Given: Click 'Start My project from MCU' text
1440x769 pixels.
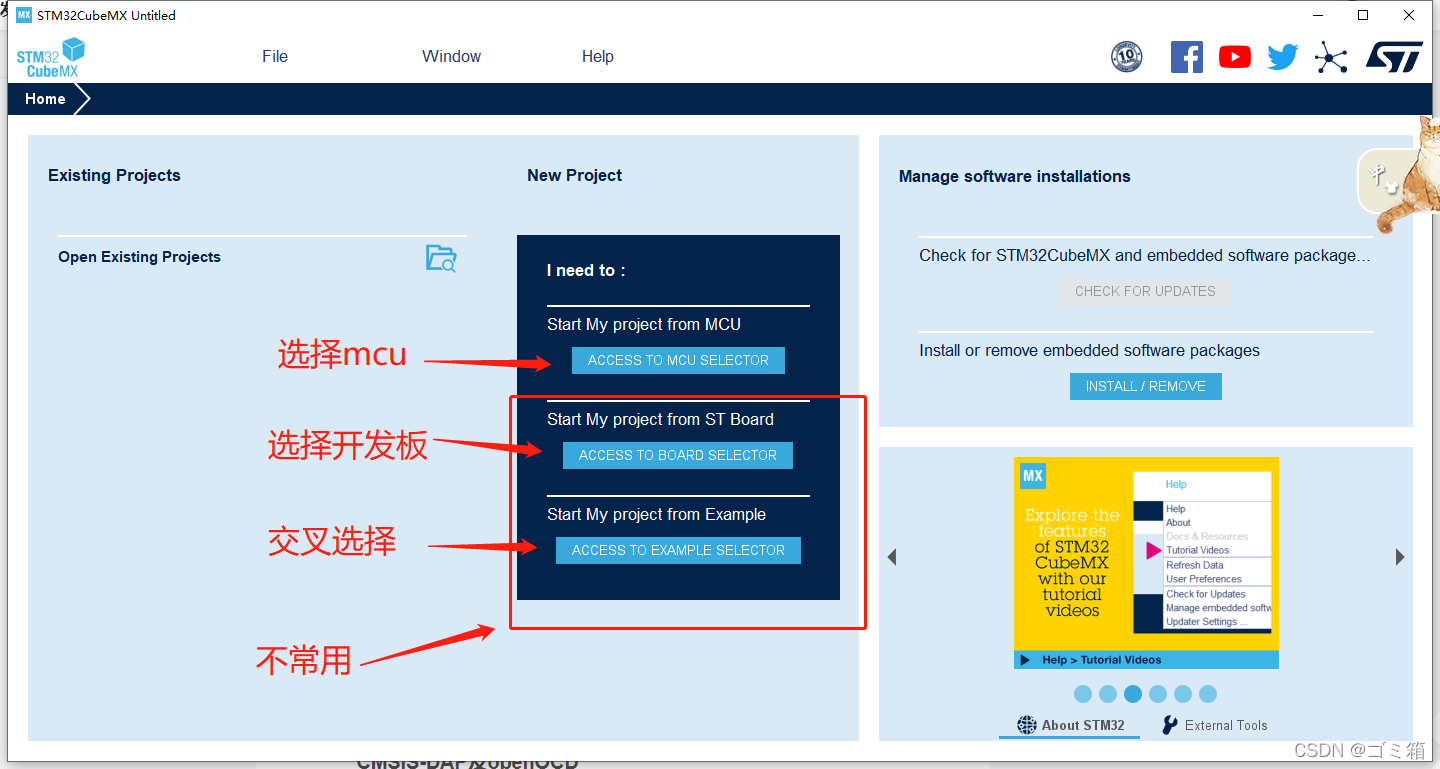Looking at the screenshot, I should (644, 324).
